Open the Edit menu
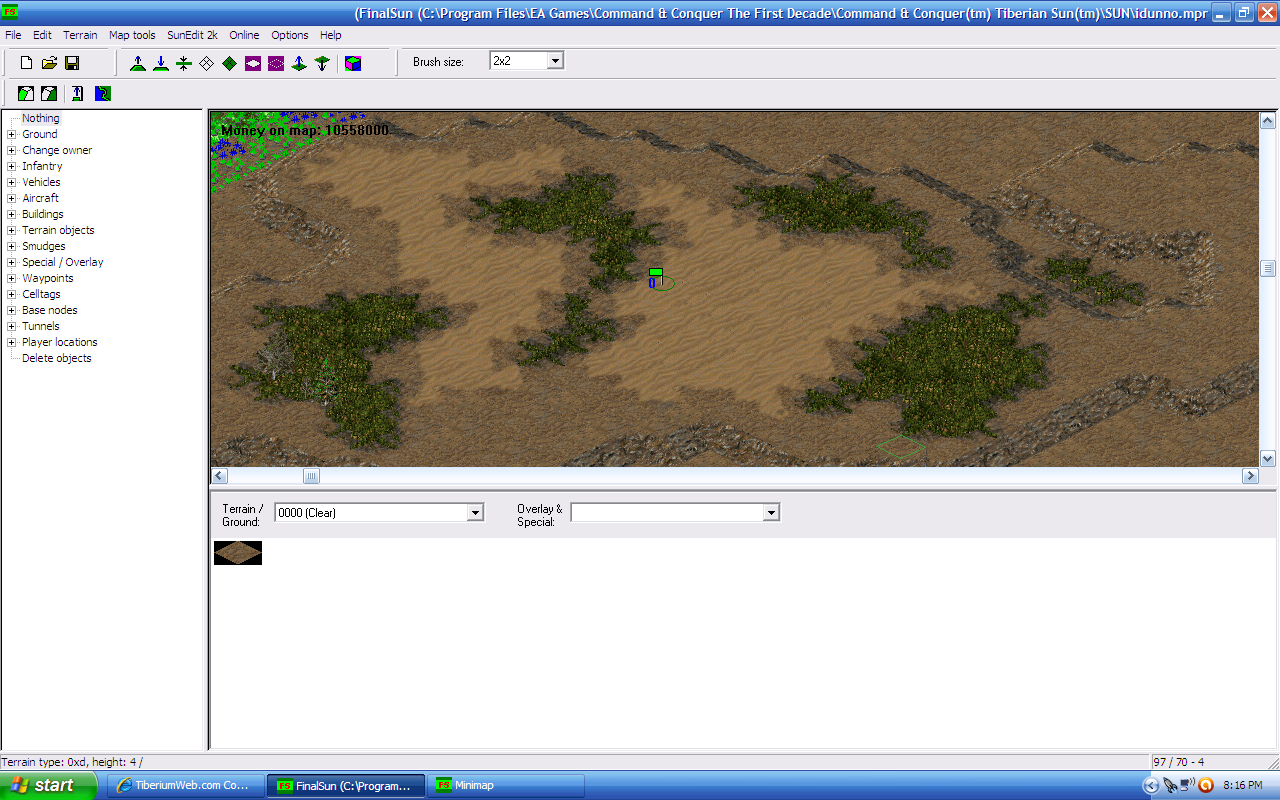Viewport: 1280px width, 800px height. click(x=42, y=35)
